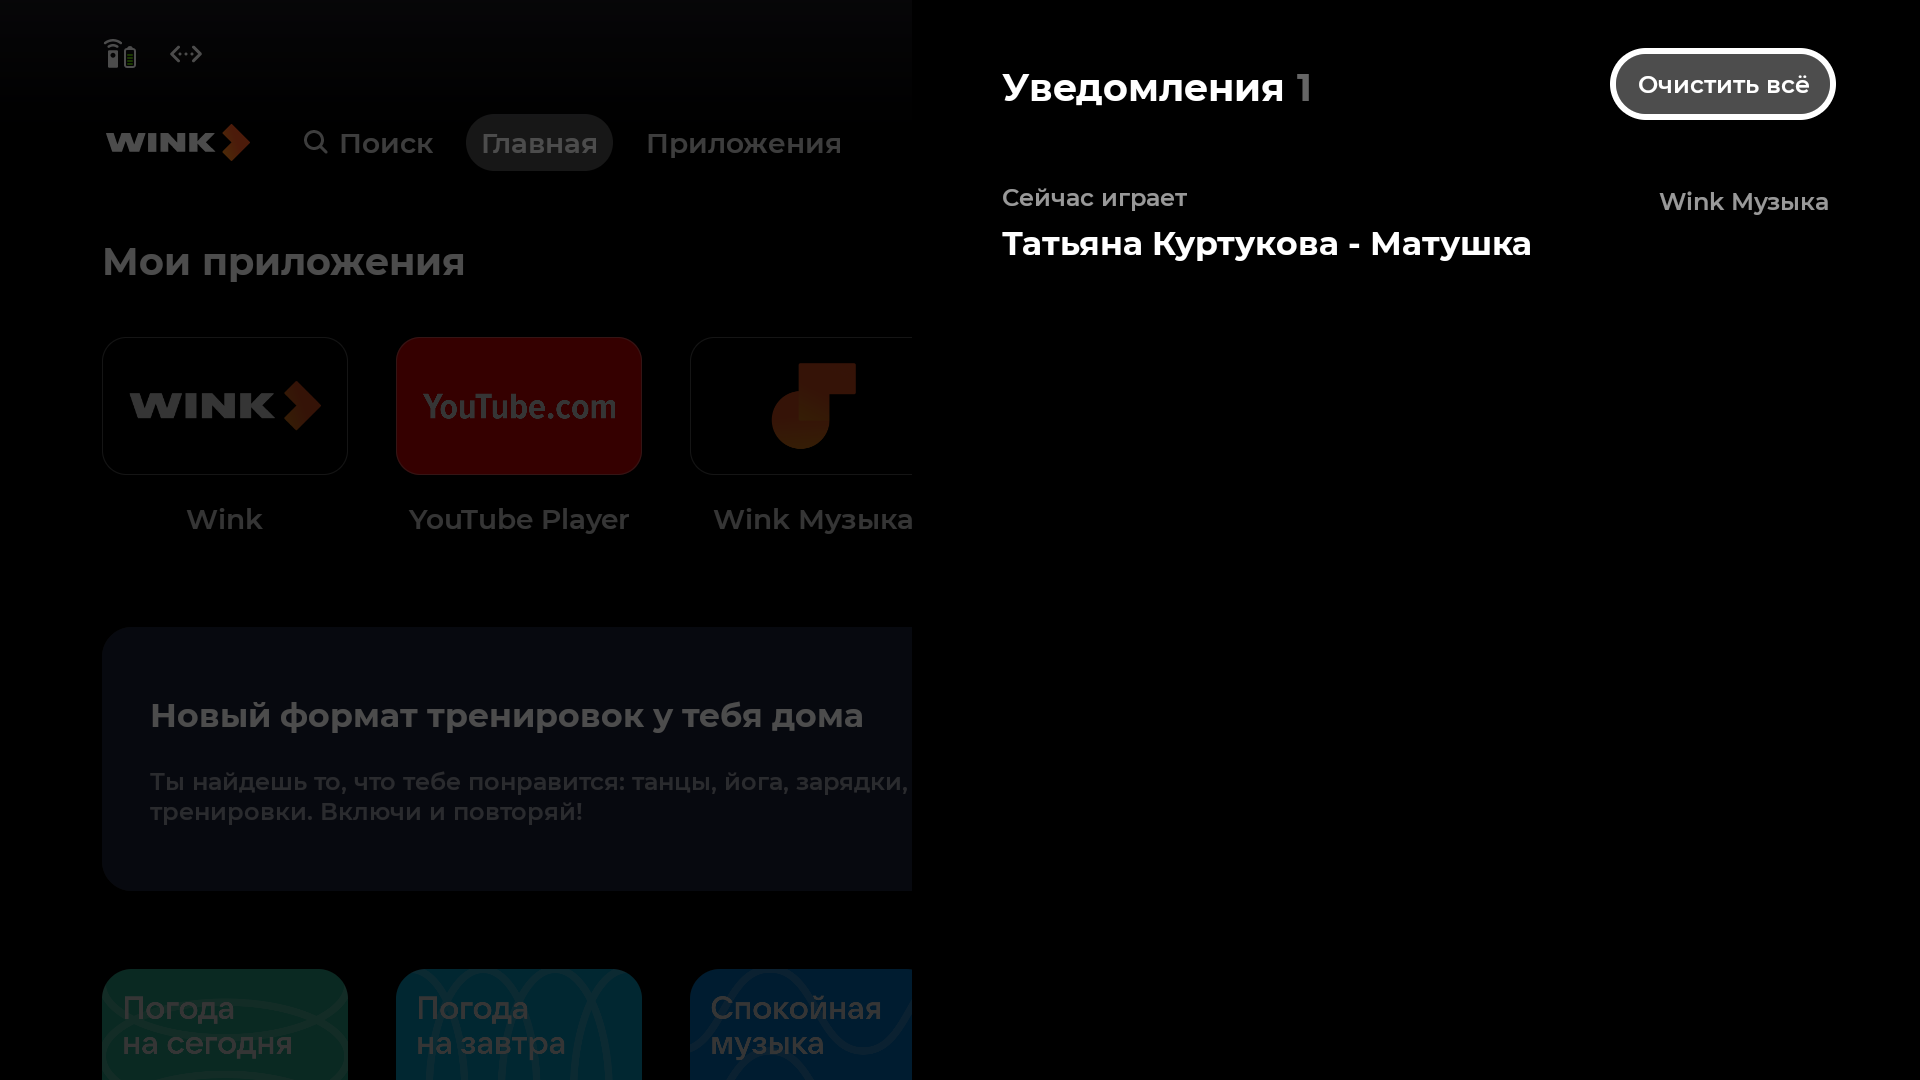Open the Погода на завтра card
The image size is (1920, 1080).
519,1024
